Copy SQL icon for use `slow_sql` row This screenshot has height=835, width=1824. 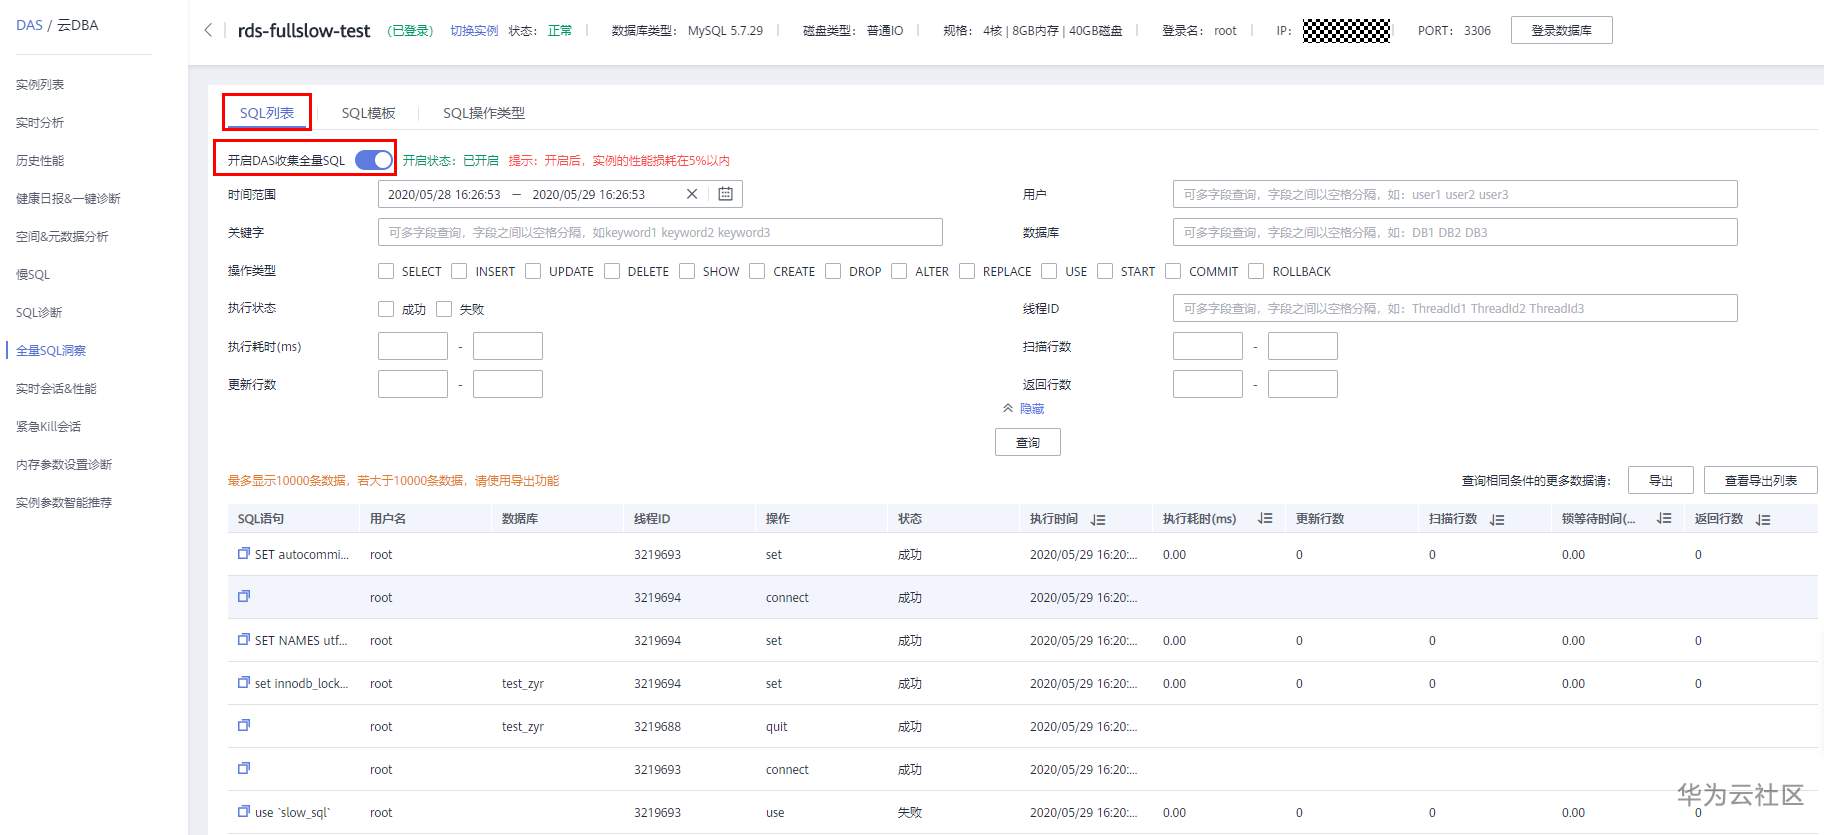pyautogui.click(x=243, y=811)
